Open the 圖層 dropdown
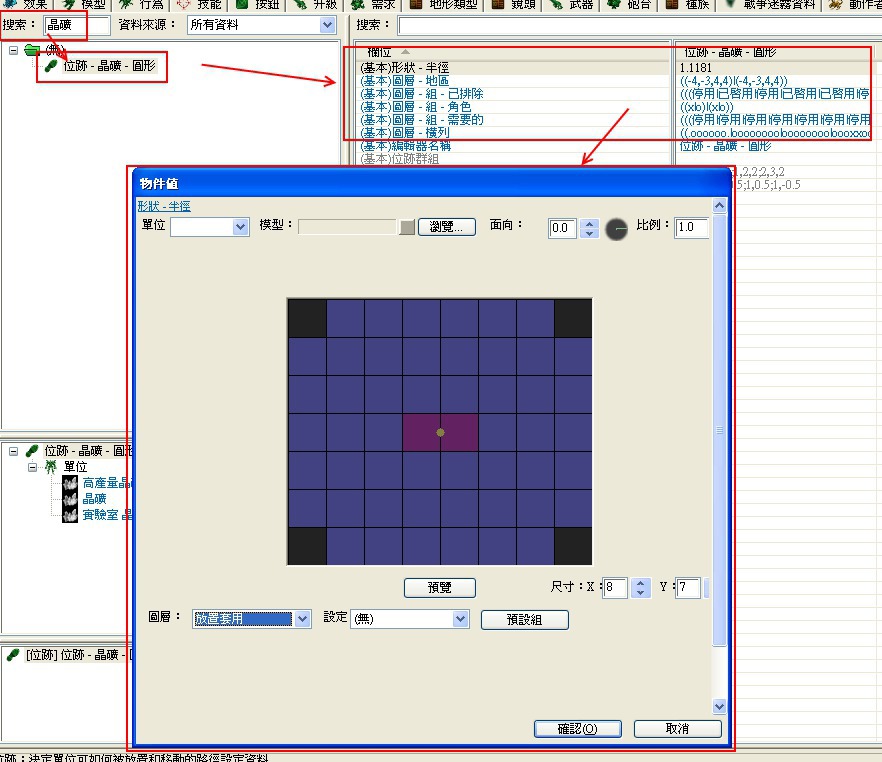Image resolution: width=882 pixels, height=762 pixels. [251, 619]
